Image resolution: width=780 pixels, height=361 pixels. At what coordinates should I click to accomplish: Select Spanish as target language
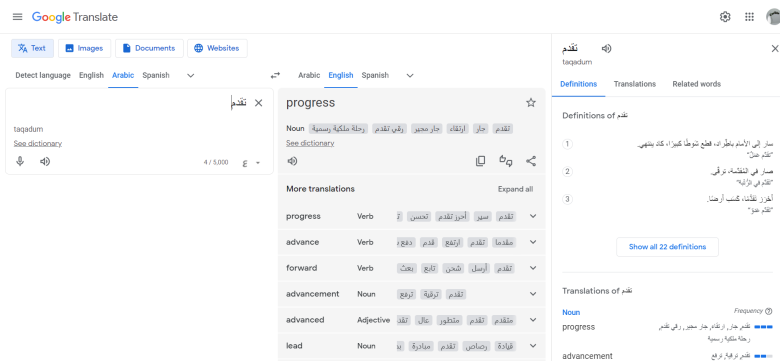[375, 76]
